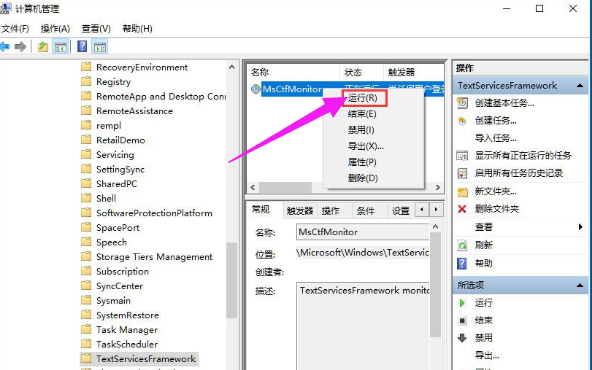This screenshot has height=370, width=592.
Task: Open the 操作(A) menu
Action: point(55,29)
